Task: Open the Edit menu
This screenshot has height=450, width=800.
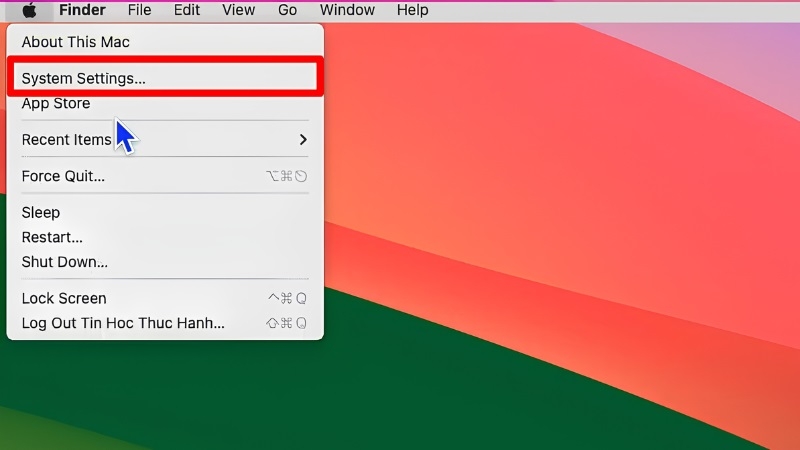Action: tap(187, 10)
